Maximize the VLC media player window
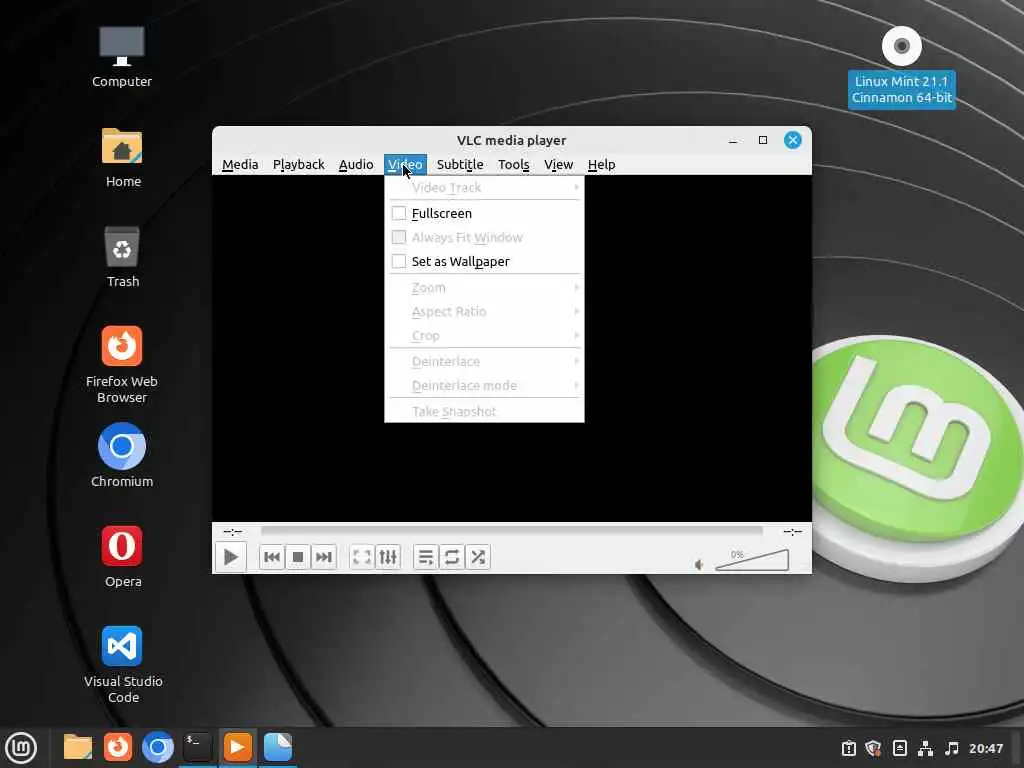The image size is (1024, 768). tap(763, 140)
